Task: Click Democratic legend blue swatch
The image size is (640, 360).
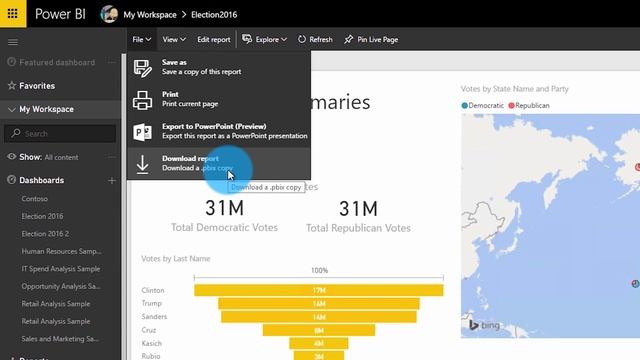Action: point(464,105)
